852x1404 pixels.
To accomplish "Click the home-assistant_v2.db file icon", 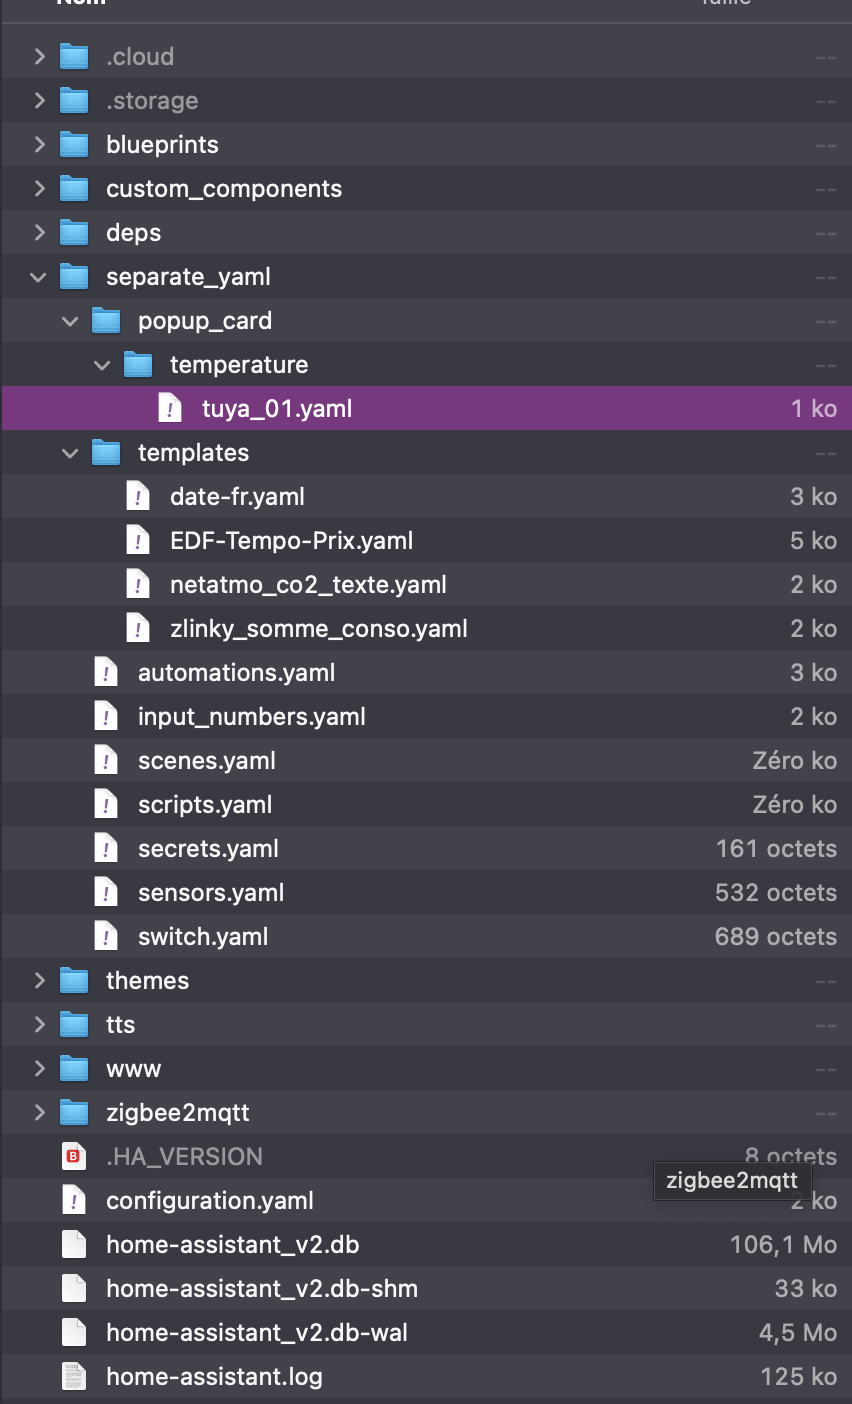I will [x=74, y=1245].
